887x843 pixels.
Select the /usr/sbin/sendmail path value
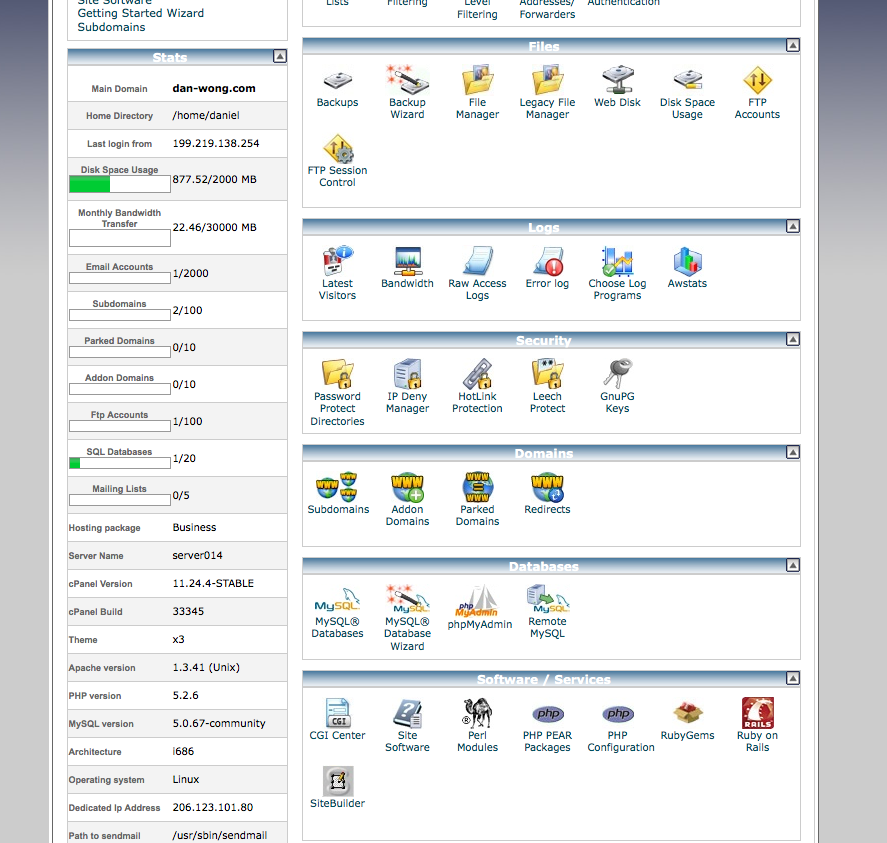point(219,835)
